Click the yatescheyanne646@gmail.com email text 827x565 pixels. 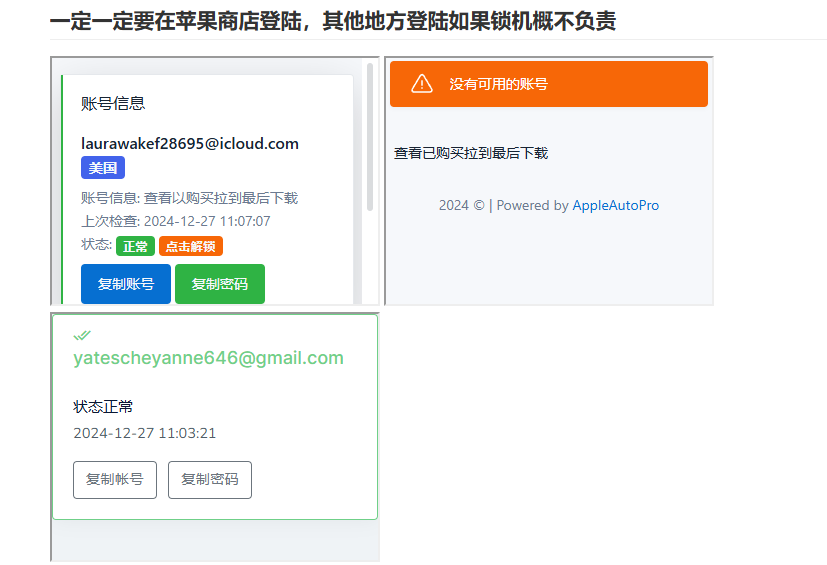(208, 358)
